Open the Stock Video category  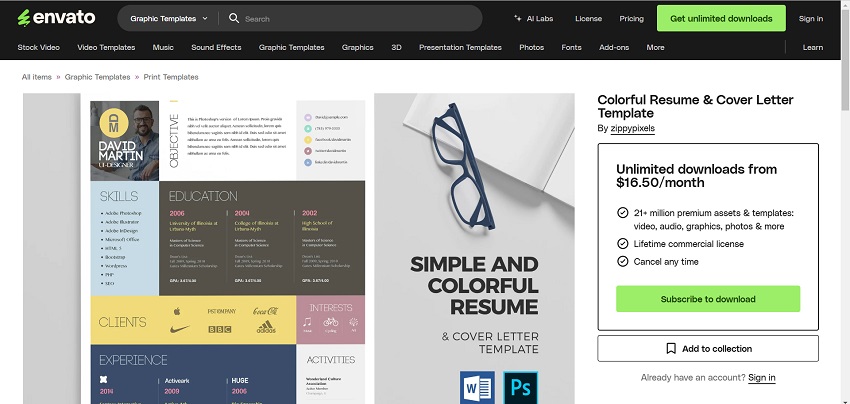click(x=38, y=47)
